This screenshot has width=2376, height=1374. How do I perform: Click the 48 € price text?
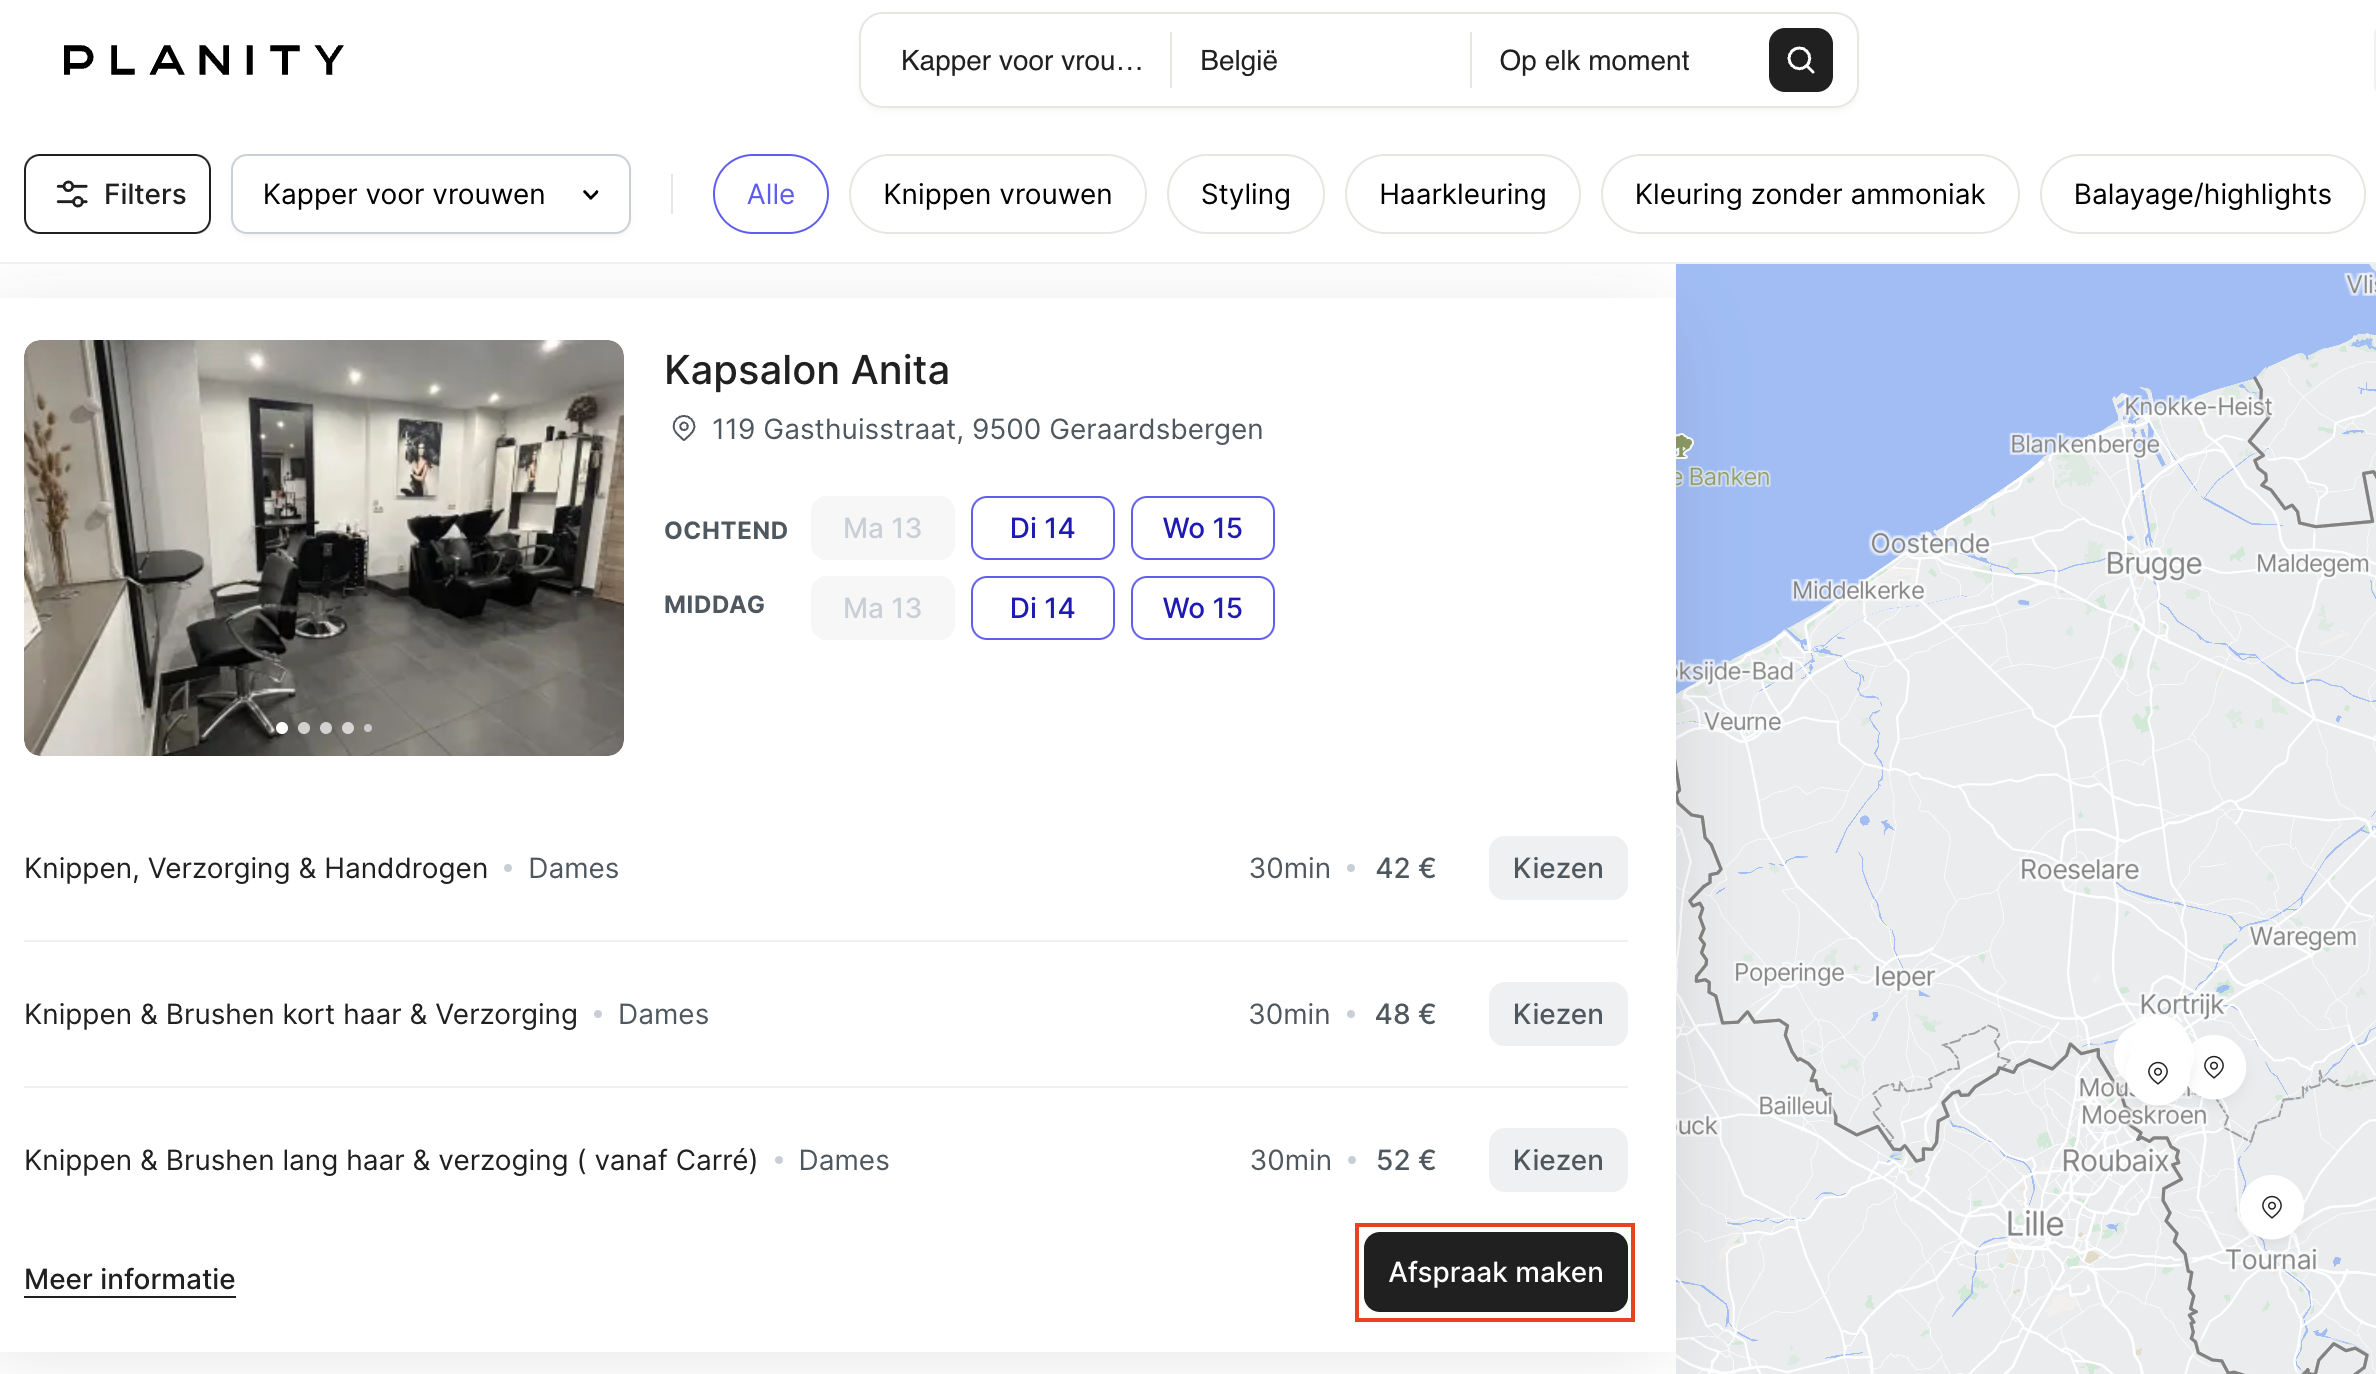(x=1405, y=1014)
